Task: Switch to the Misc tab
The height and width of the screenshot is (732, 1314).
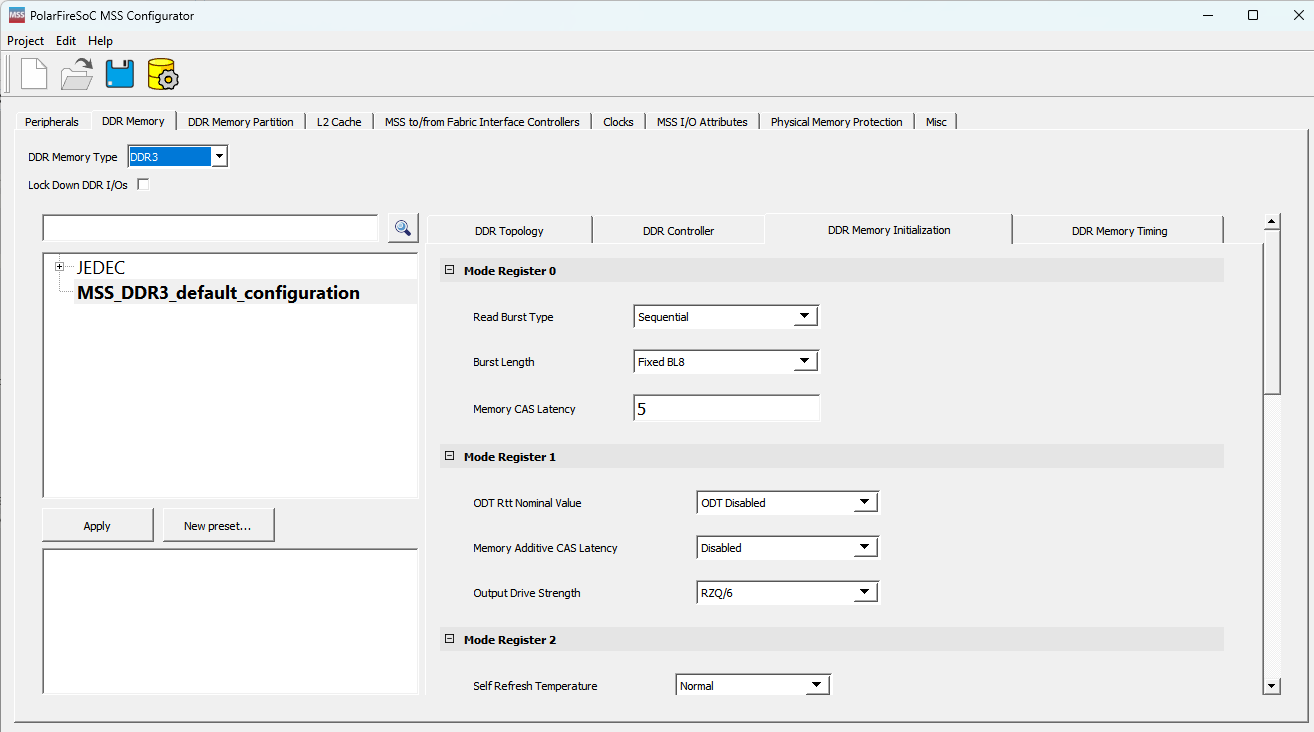Action: (x=936, y=122)
